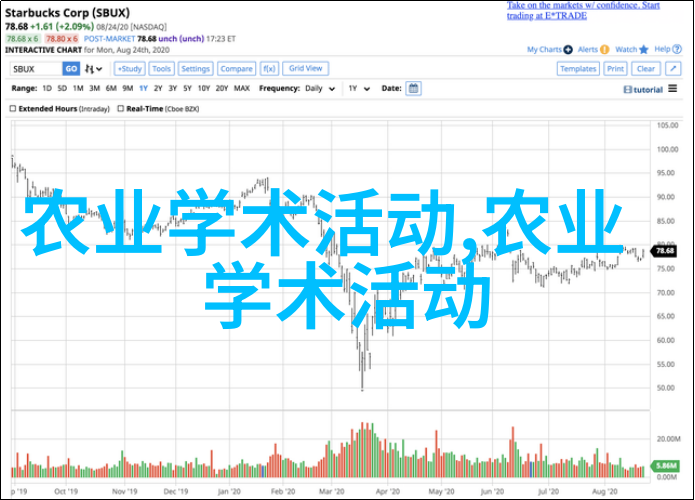Click the GO button next to symbol
The image size is (695, 500).
point(71,69)
